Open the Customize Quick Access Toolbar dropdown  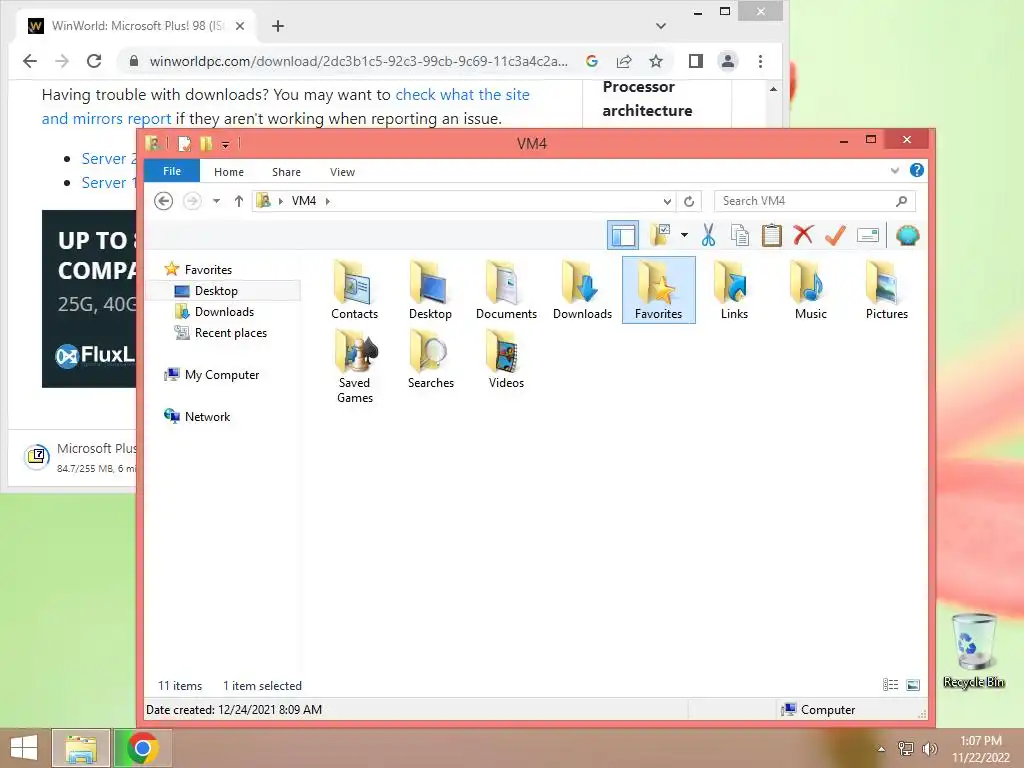(x=225, y=144)
